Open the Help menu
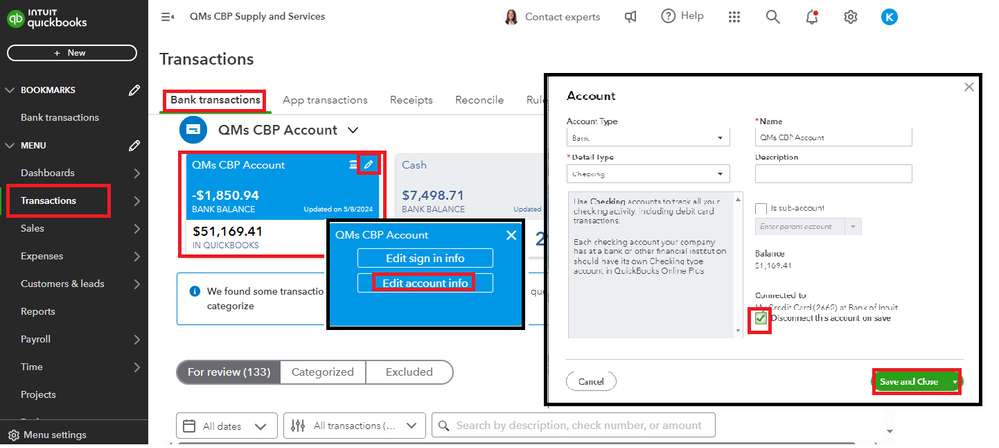Viewport: 999px width, 448px height. (x=682, y=17)
